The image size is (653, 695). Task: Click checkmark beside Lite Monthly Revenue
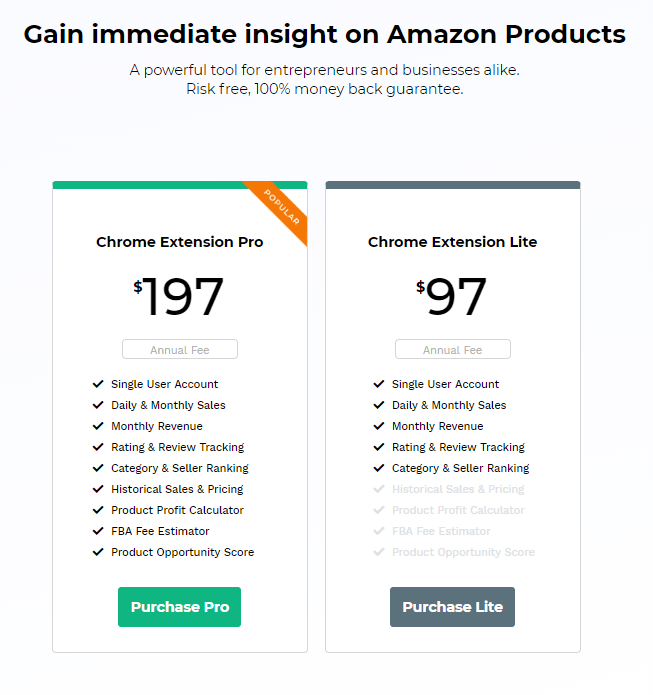tap(379, 426)
